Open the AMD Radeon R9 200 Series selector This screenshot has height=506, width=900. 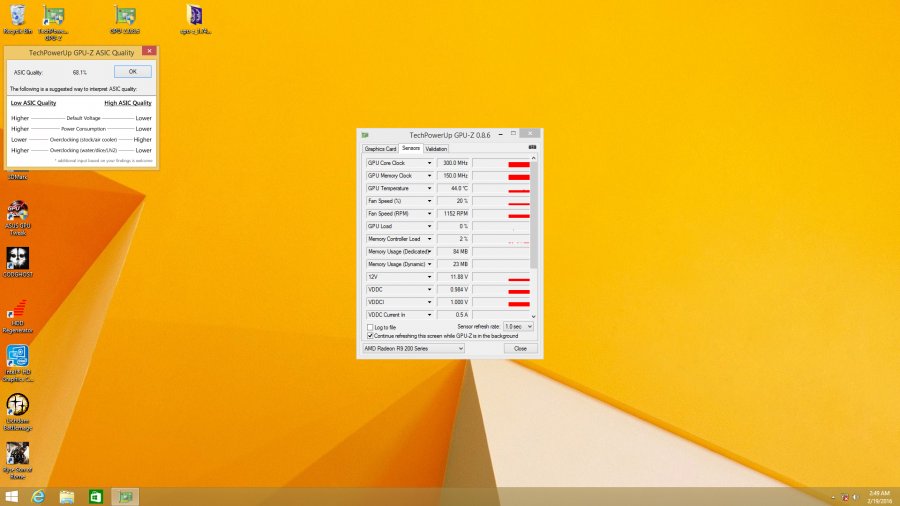coord(413,348)
